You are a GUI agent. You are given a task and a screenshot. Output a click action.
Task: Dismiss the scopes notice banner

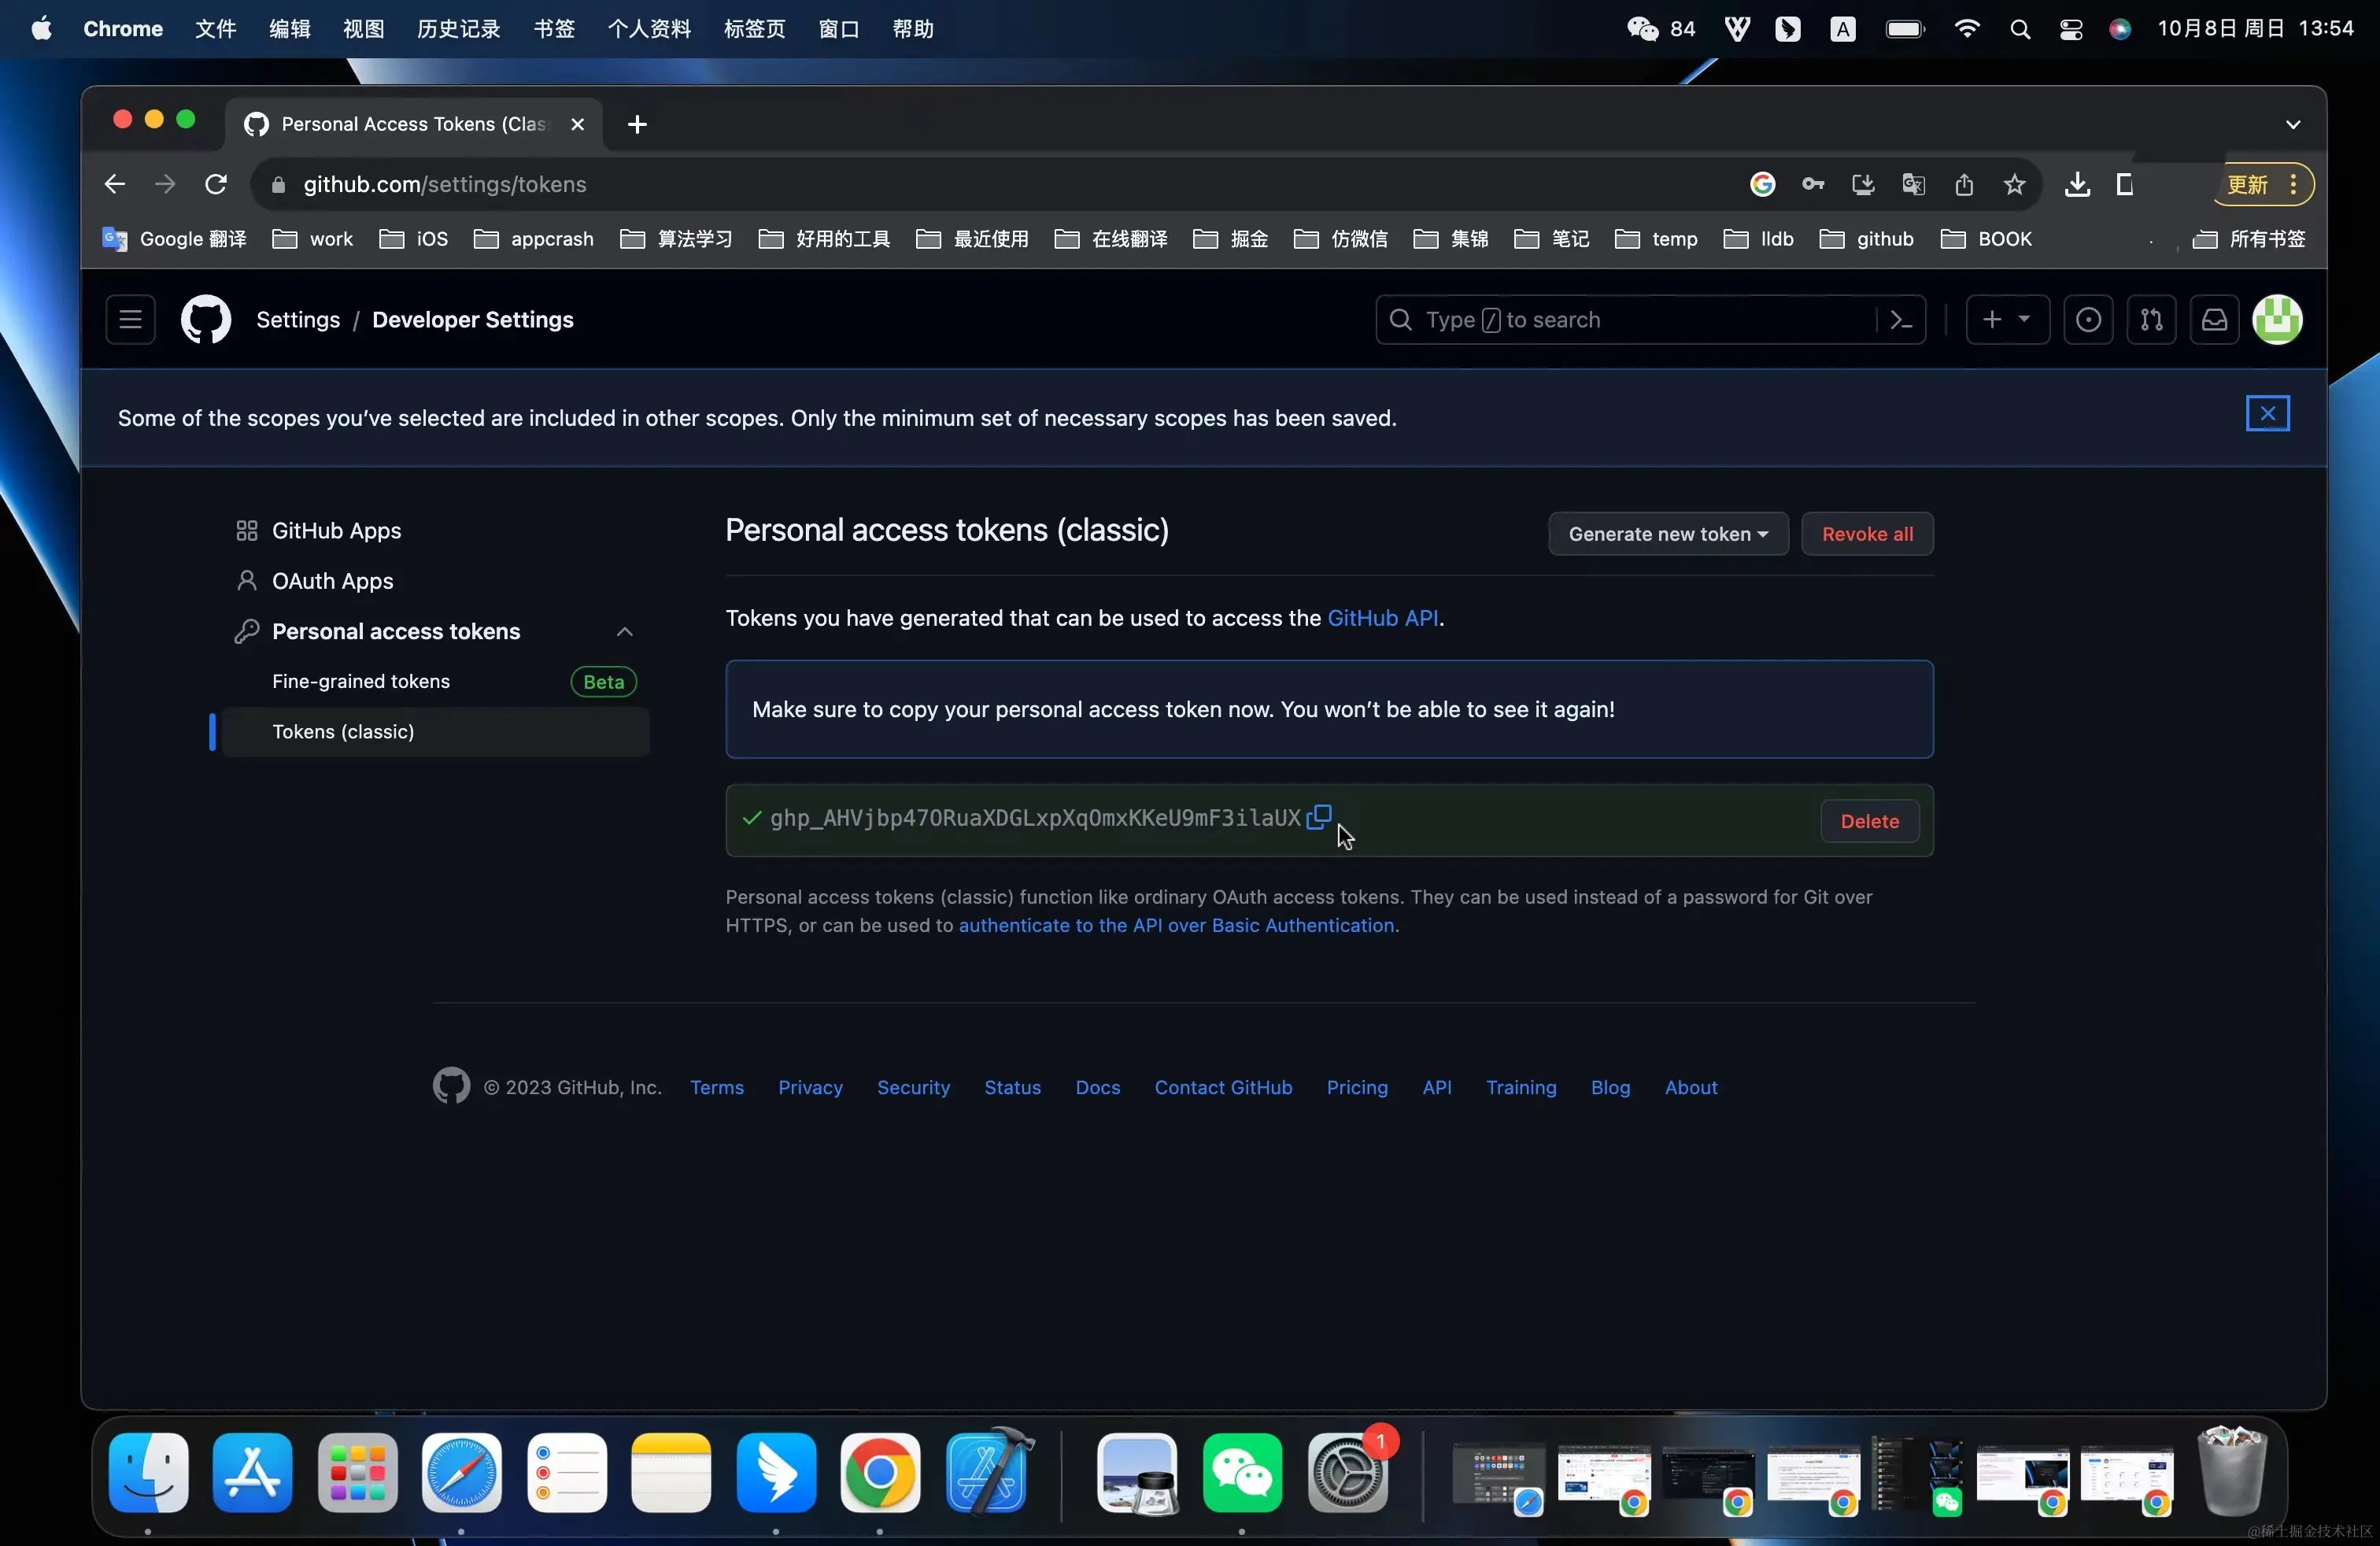[x=2267, y=413]
